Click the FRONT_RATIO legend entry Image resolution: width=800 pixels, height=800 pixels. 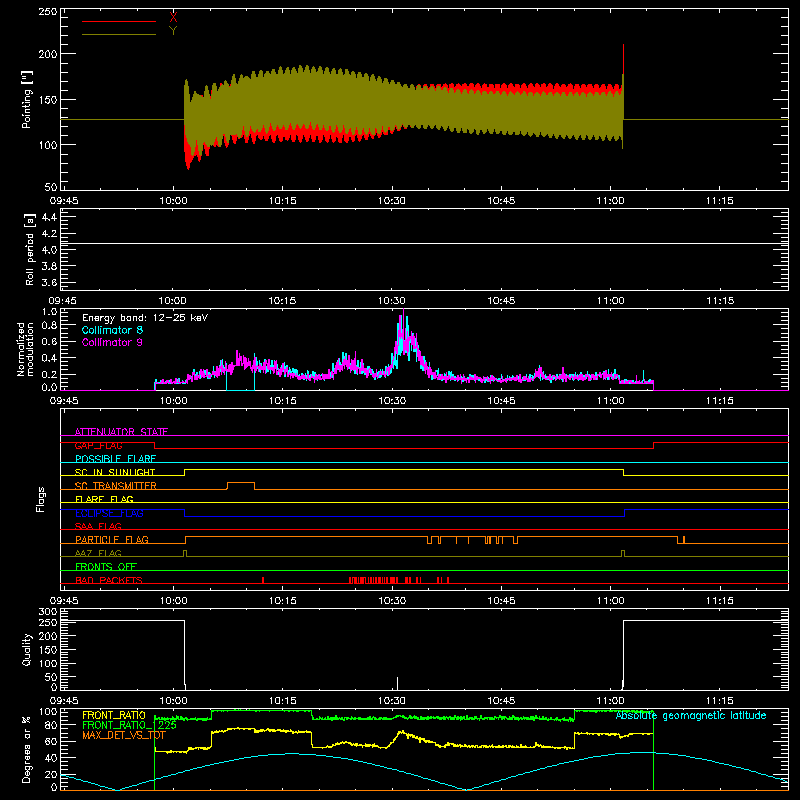point(114,715)
